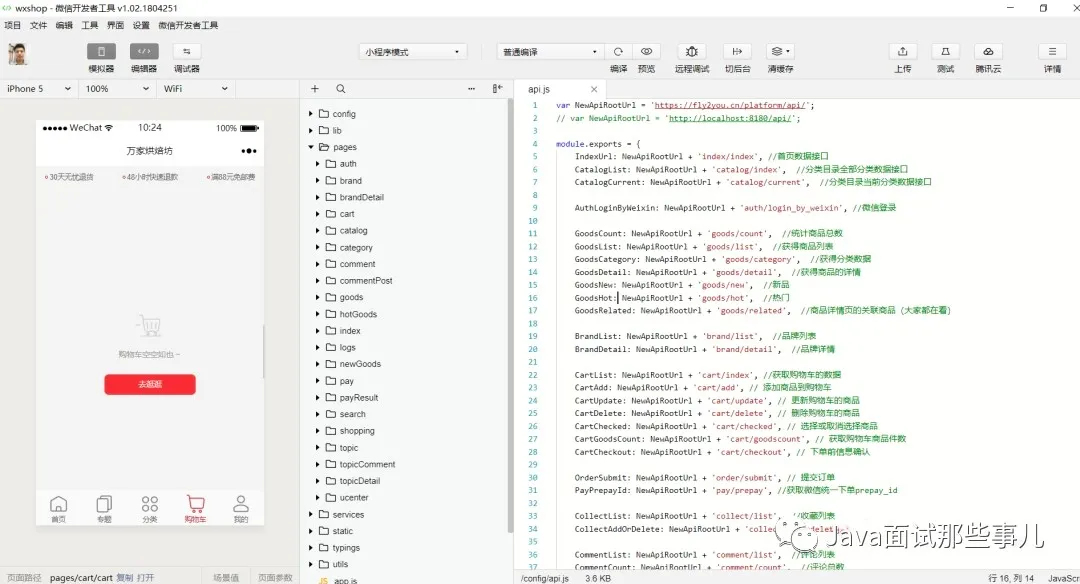Image resolution: width=1080 pixels, height=584 pixels.
Task: Open the iPhone 5 device dropdown
Action: point(38,88)
